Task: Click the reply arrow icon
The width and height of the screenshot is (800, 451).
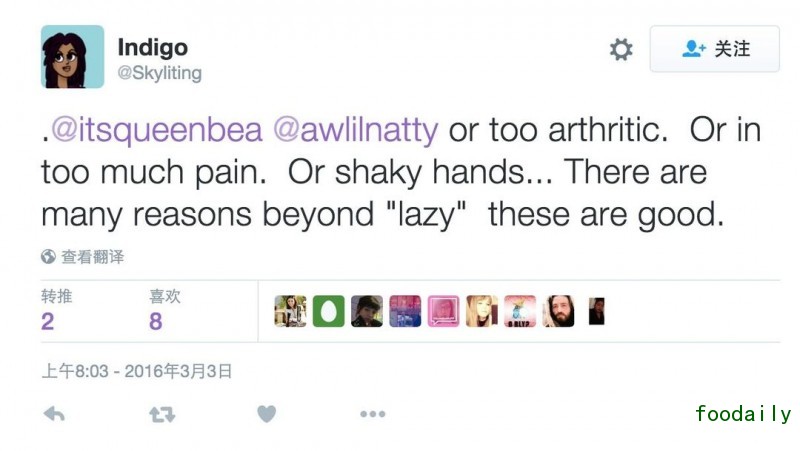Action: (x=54, y=414)
